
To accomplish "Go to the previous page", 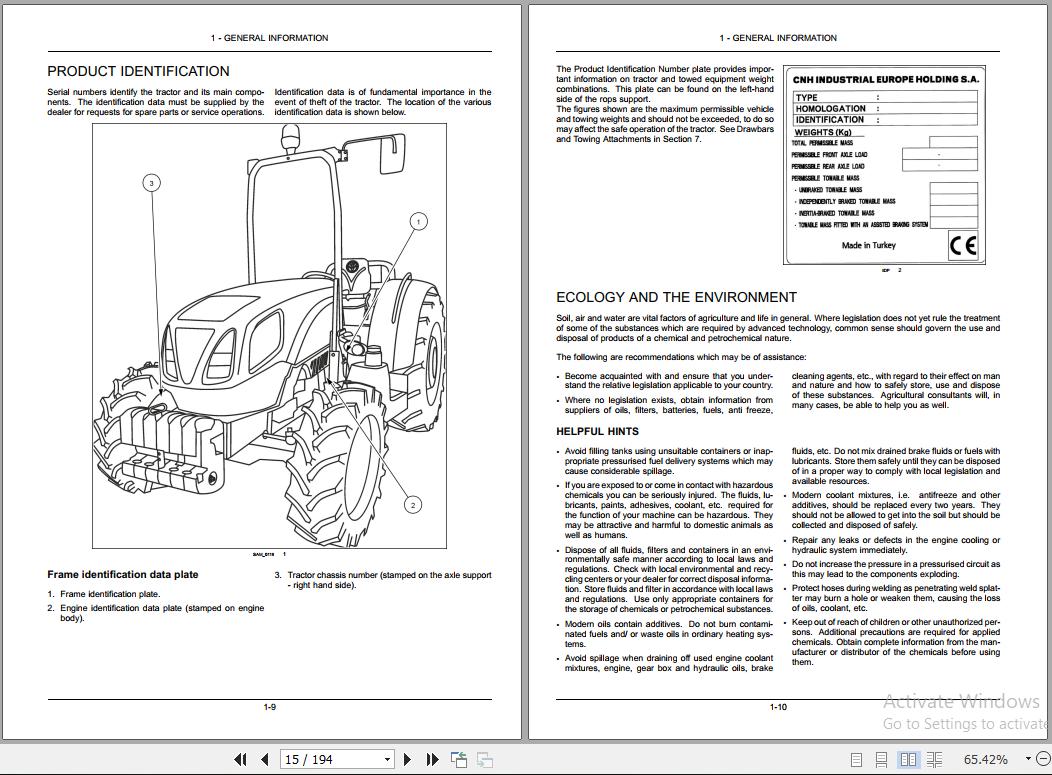I will click(x=265, y=760).
